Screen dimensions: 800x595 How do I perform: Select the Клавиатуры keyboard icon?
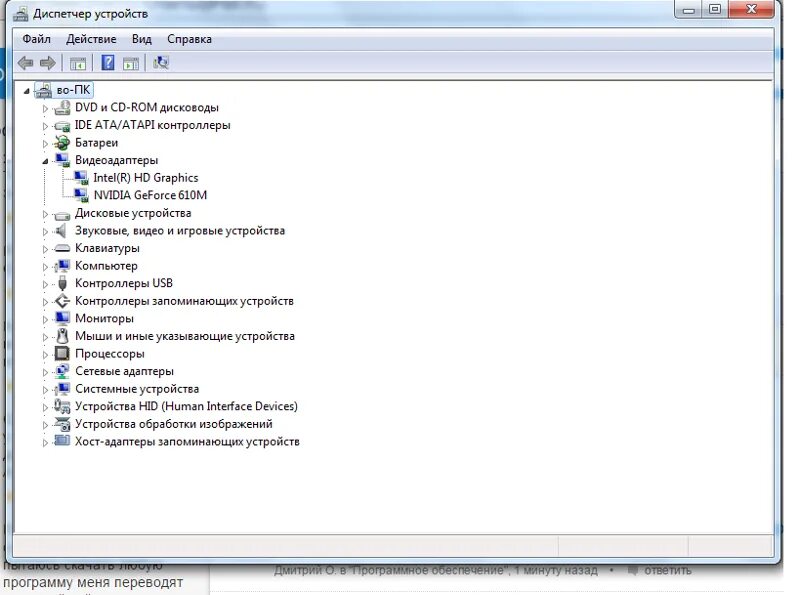62,249
